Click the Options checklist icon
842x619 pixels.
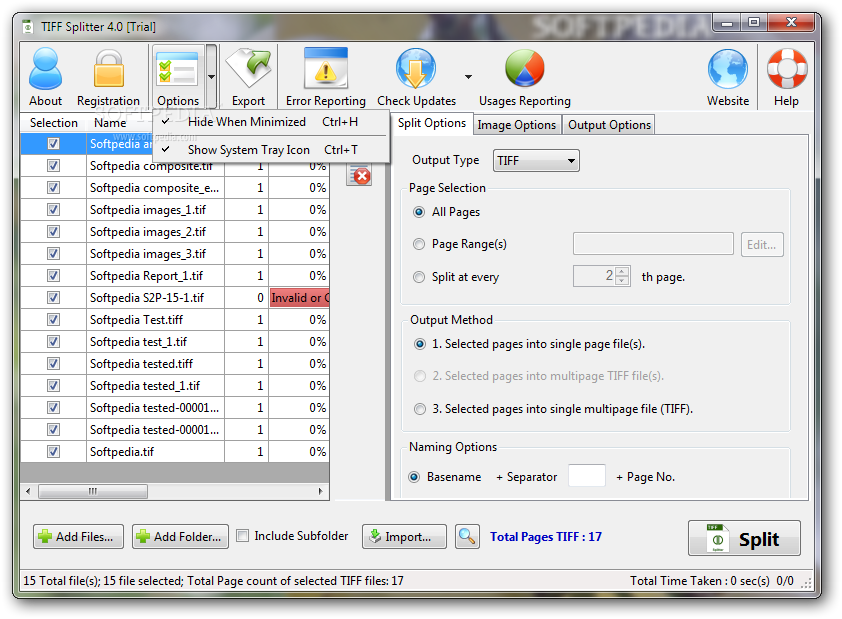[x=178, y=69]
